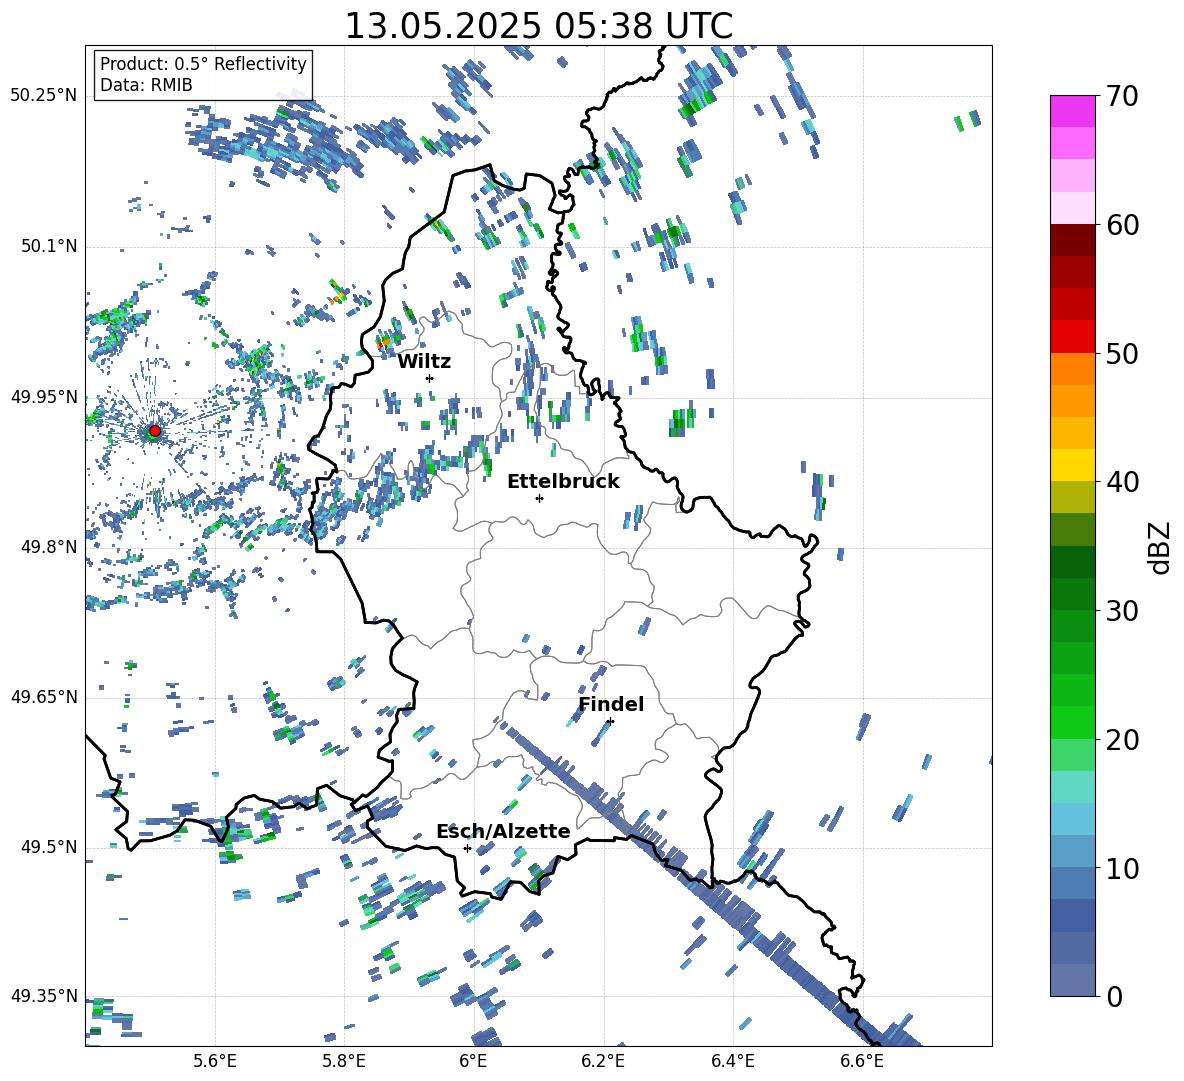Image resolution: width=1184 pixels, height=1081 pixels.
Task: Click the 5.6°E longitude label
Action: coord(215,1061)
